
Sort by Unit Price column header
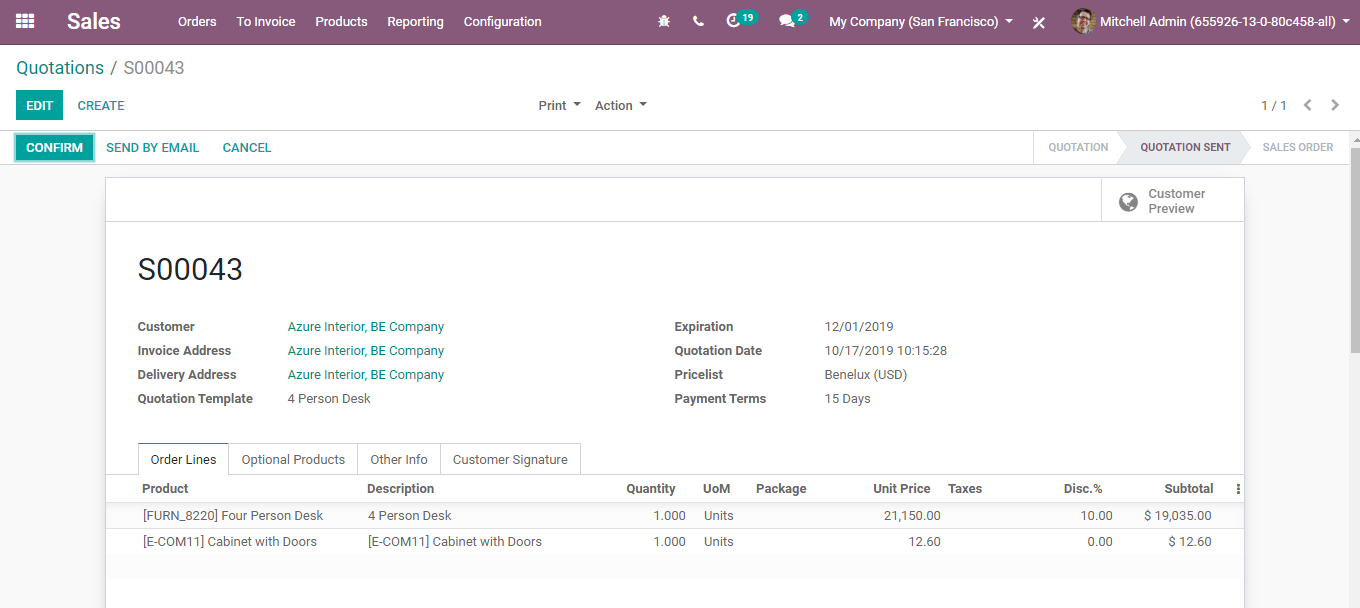[x=902, y=489]
